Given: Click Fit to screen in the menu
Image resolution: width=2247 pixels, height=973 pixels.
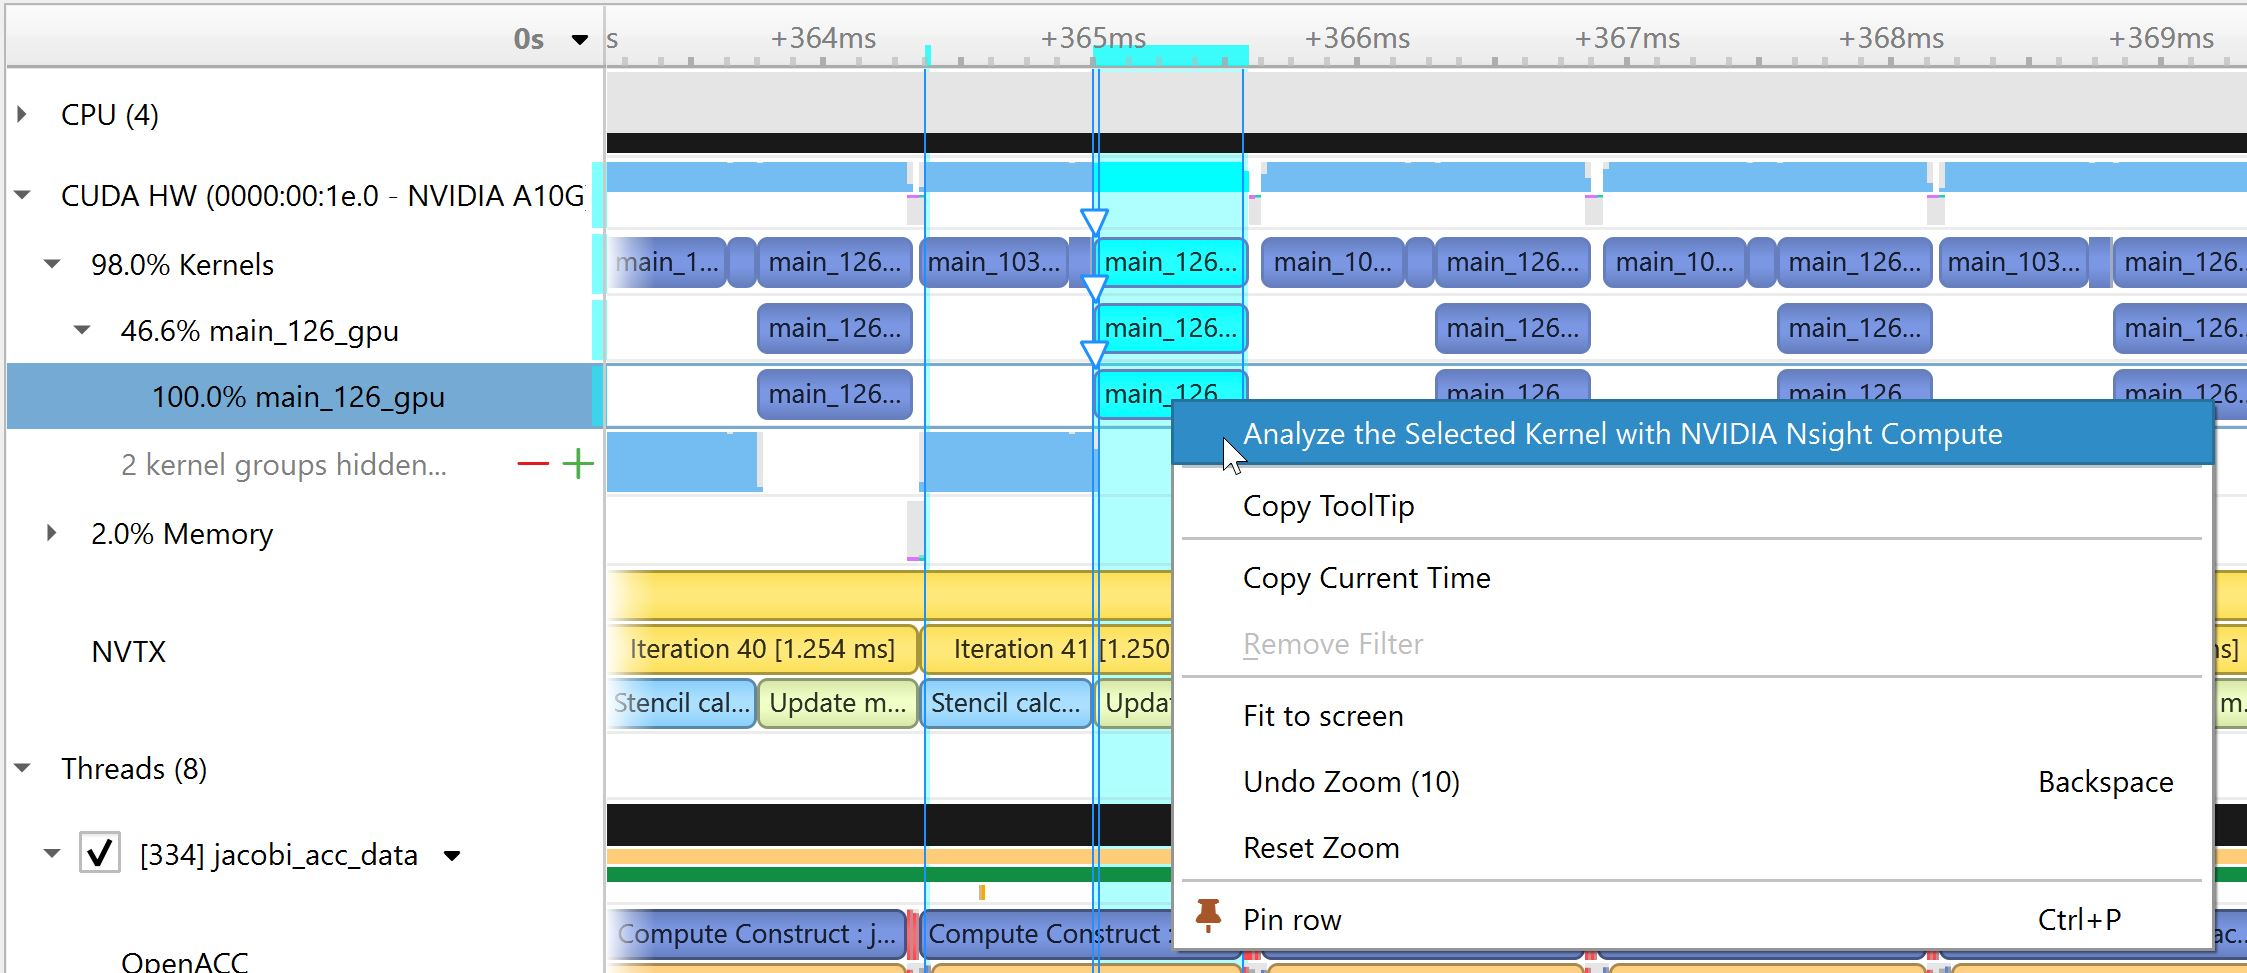Looking at the screenshot, I should pos(1322,716).
